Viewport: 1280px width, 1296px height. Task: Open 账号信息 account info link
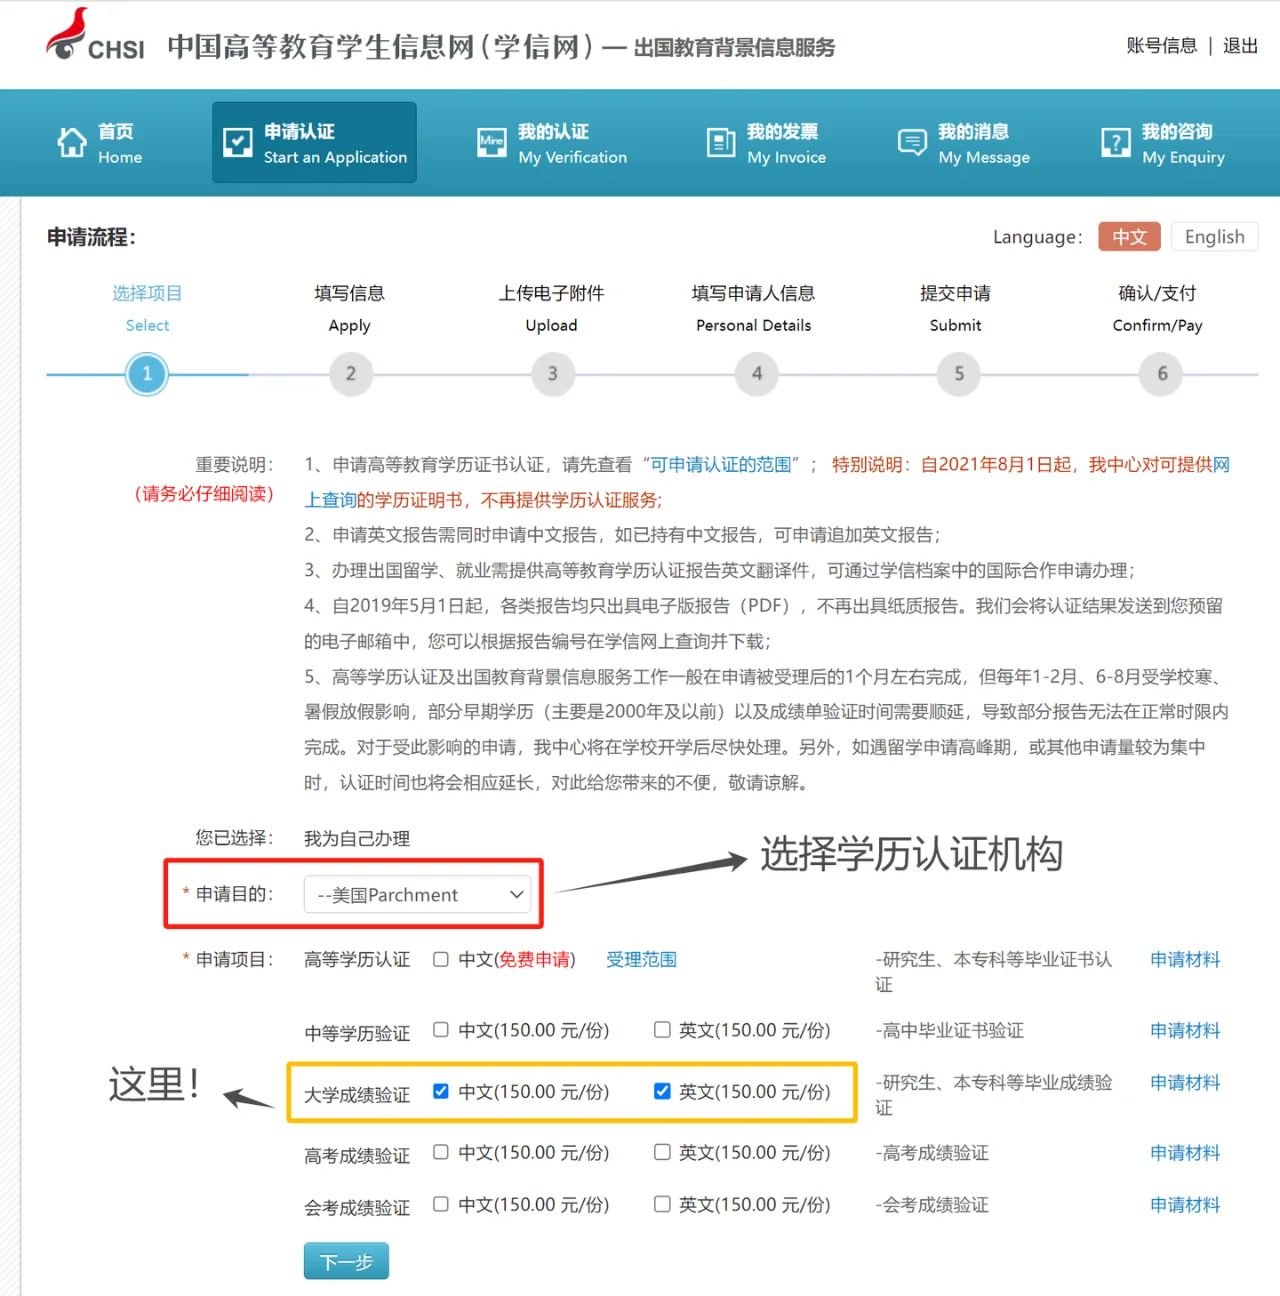(1161, 46)
